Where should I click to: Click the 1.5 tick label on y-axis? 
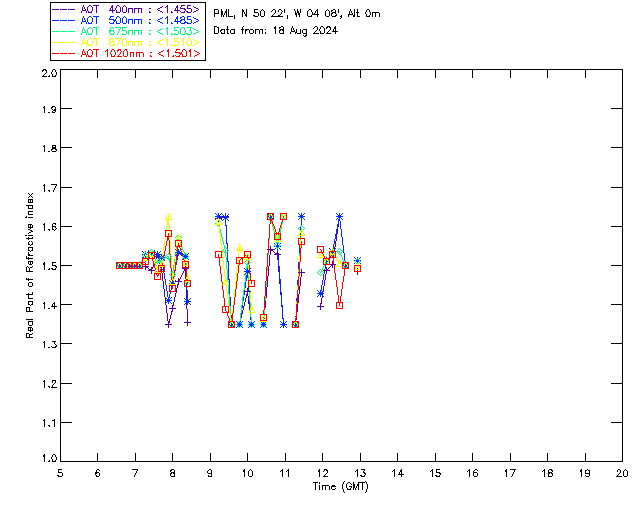point(49,265)
